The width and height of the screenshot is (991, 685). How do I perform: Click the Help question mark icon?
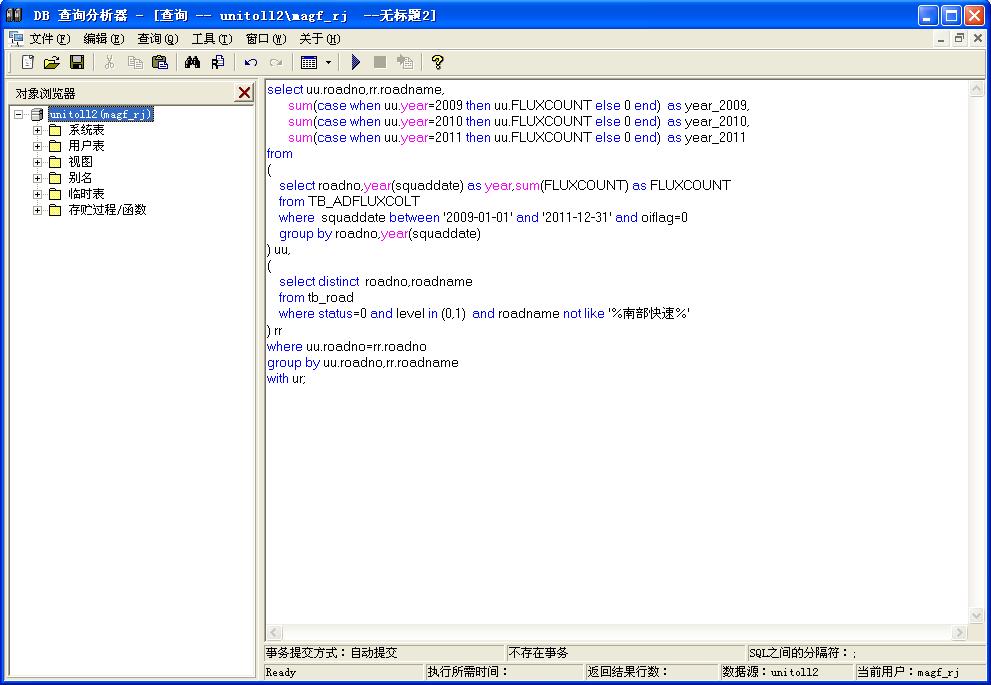pos(437,62)
